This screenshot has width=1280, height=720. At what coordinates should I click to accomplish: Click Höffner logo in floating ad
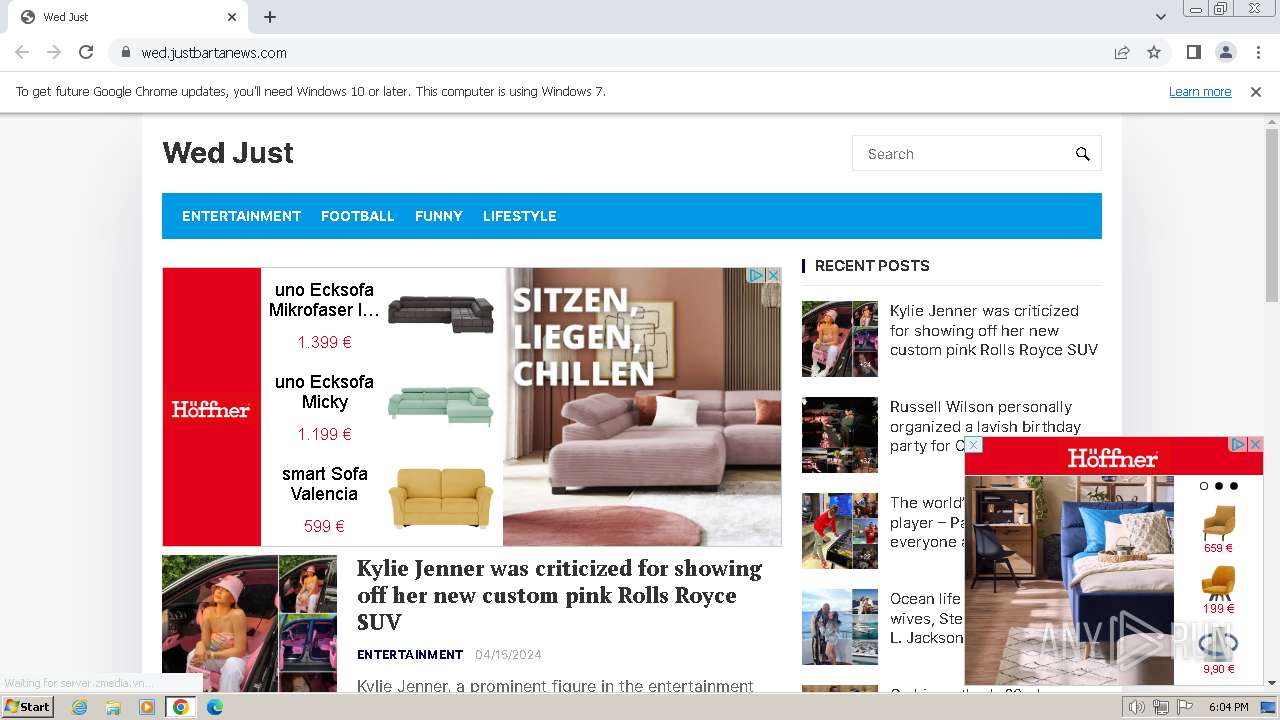1112,458
